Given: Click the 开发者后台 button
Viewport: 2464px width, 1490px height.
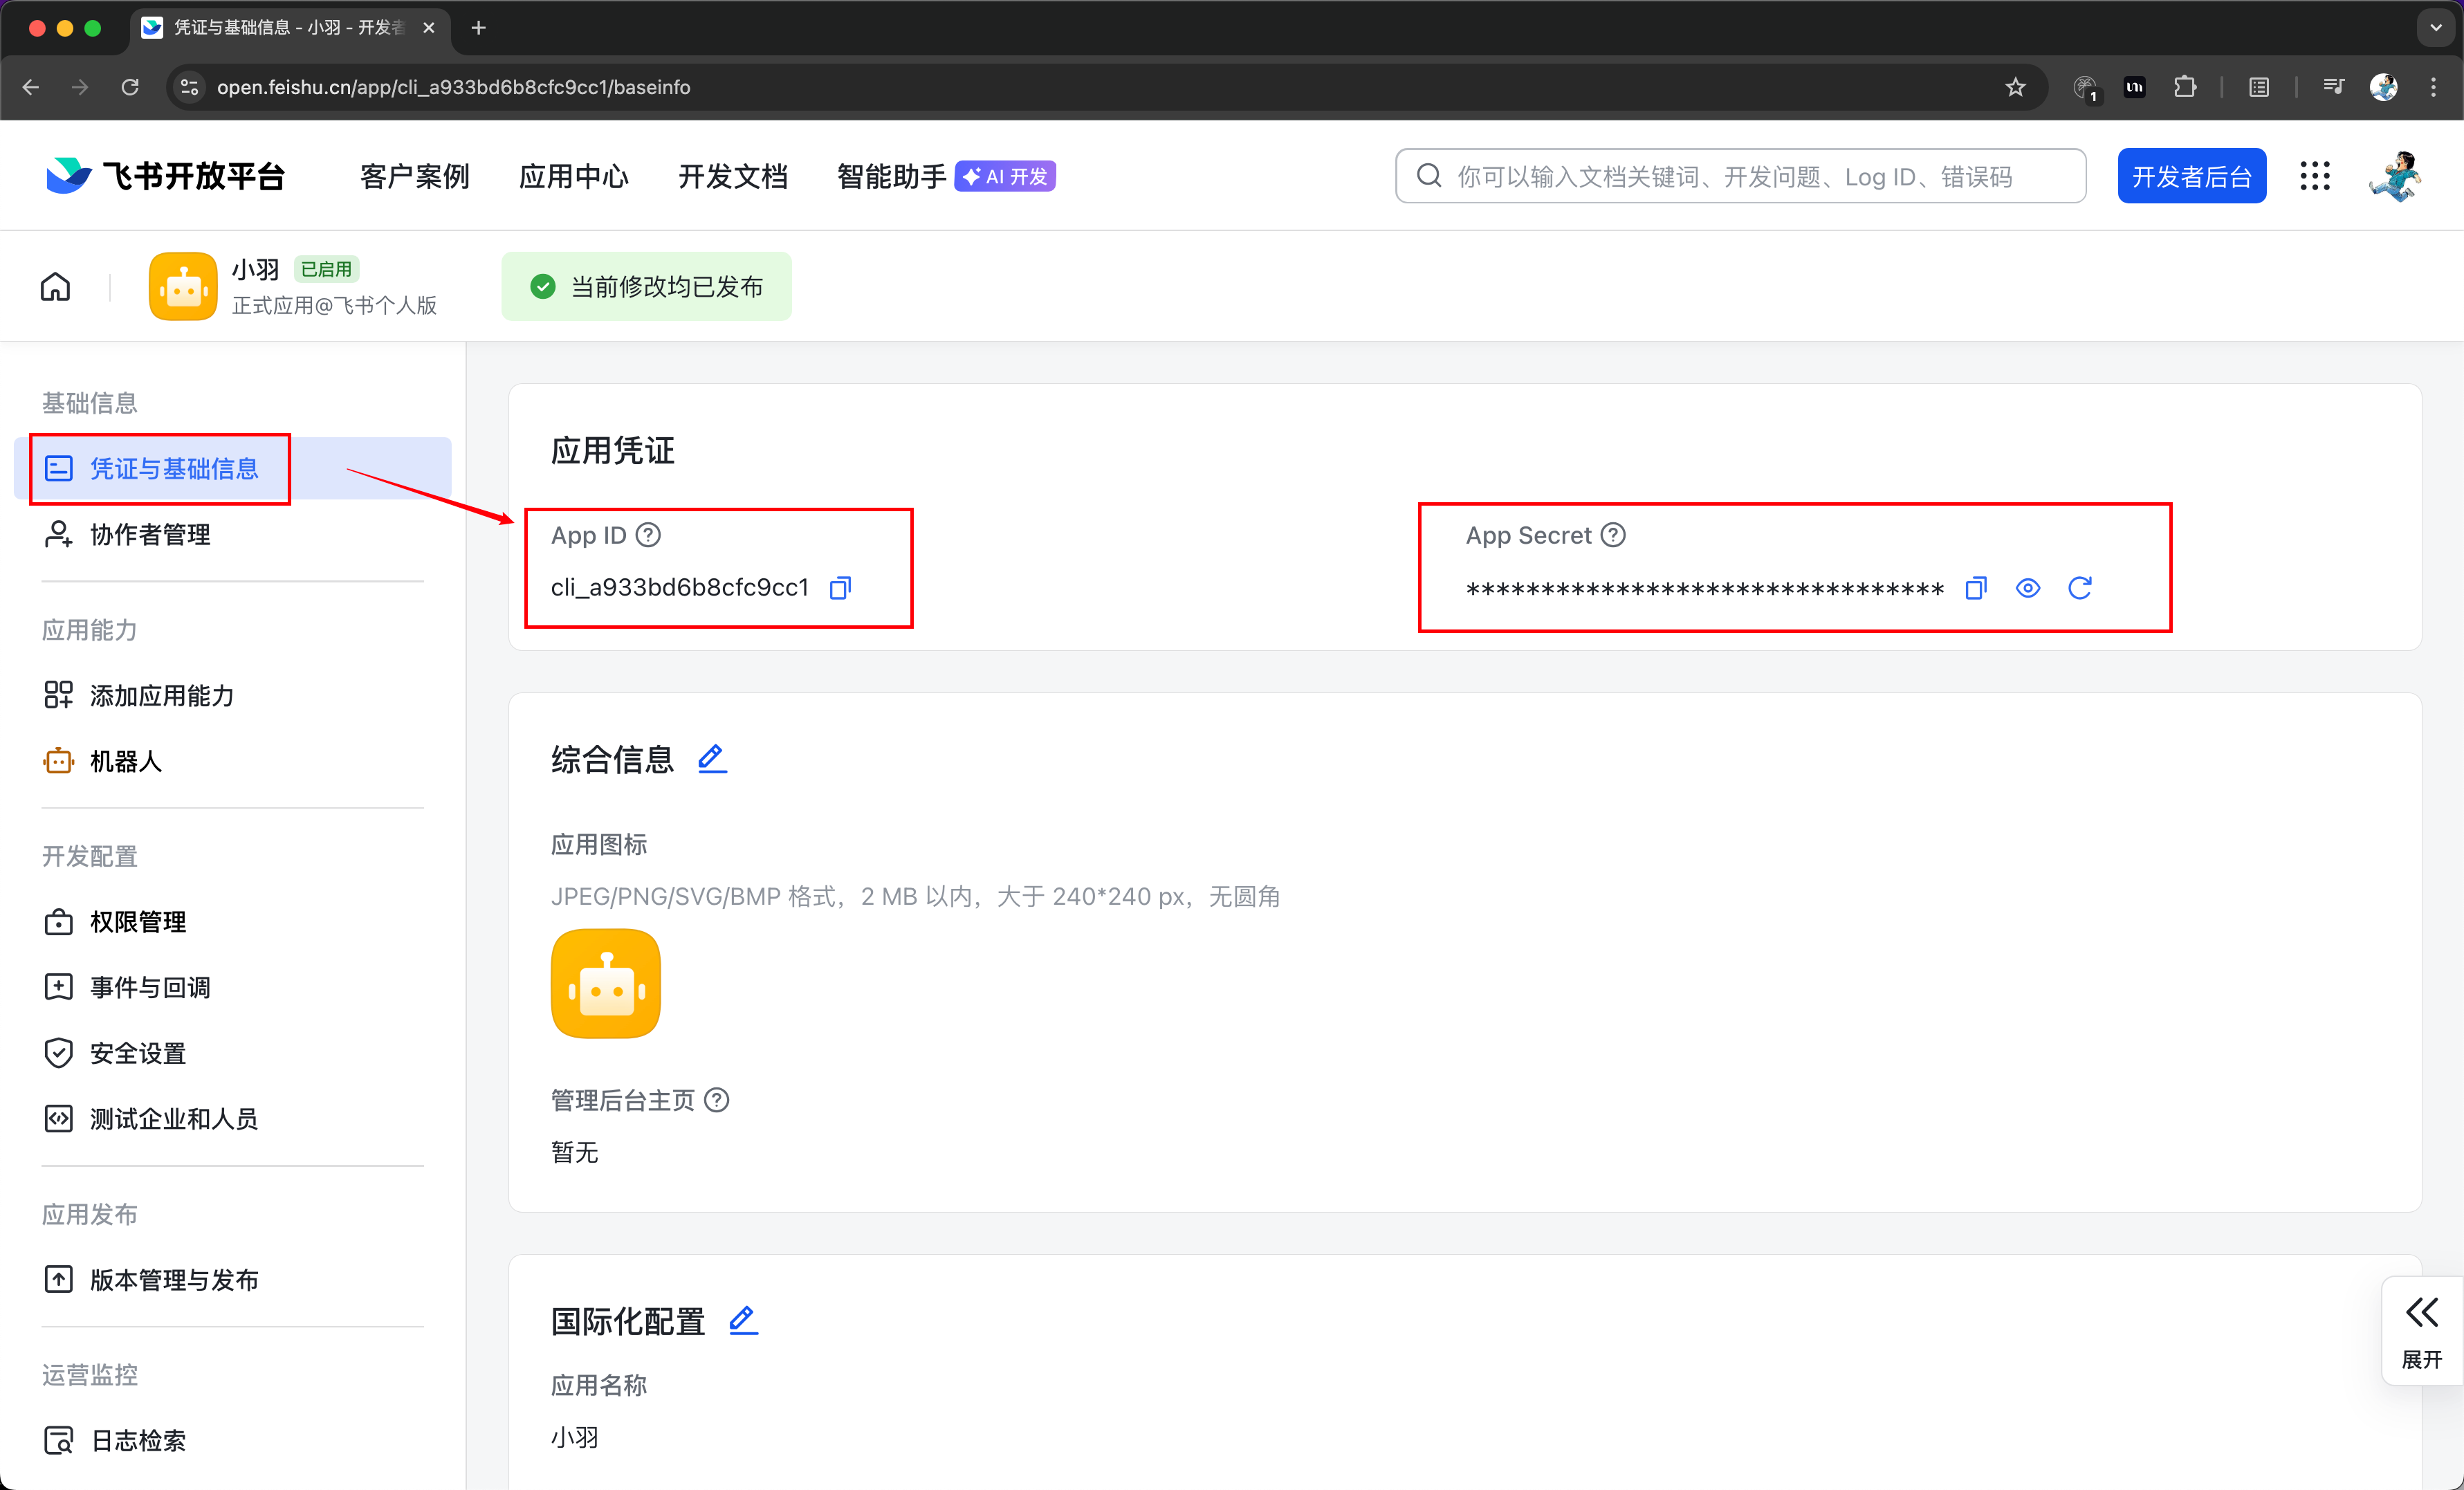Looking at the screenshot, I should click(2190, 176).
